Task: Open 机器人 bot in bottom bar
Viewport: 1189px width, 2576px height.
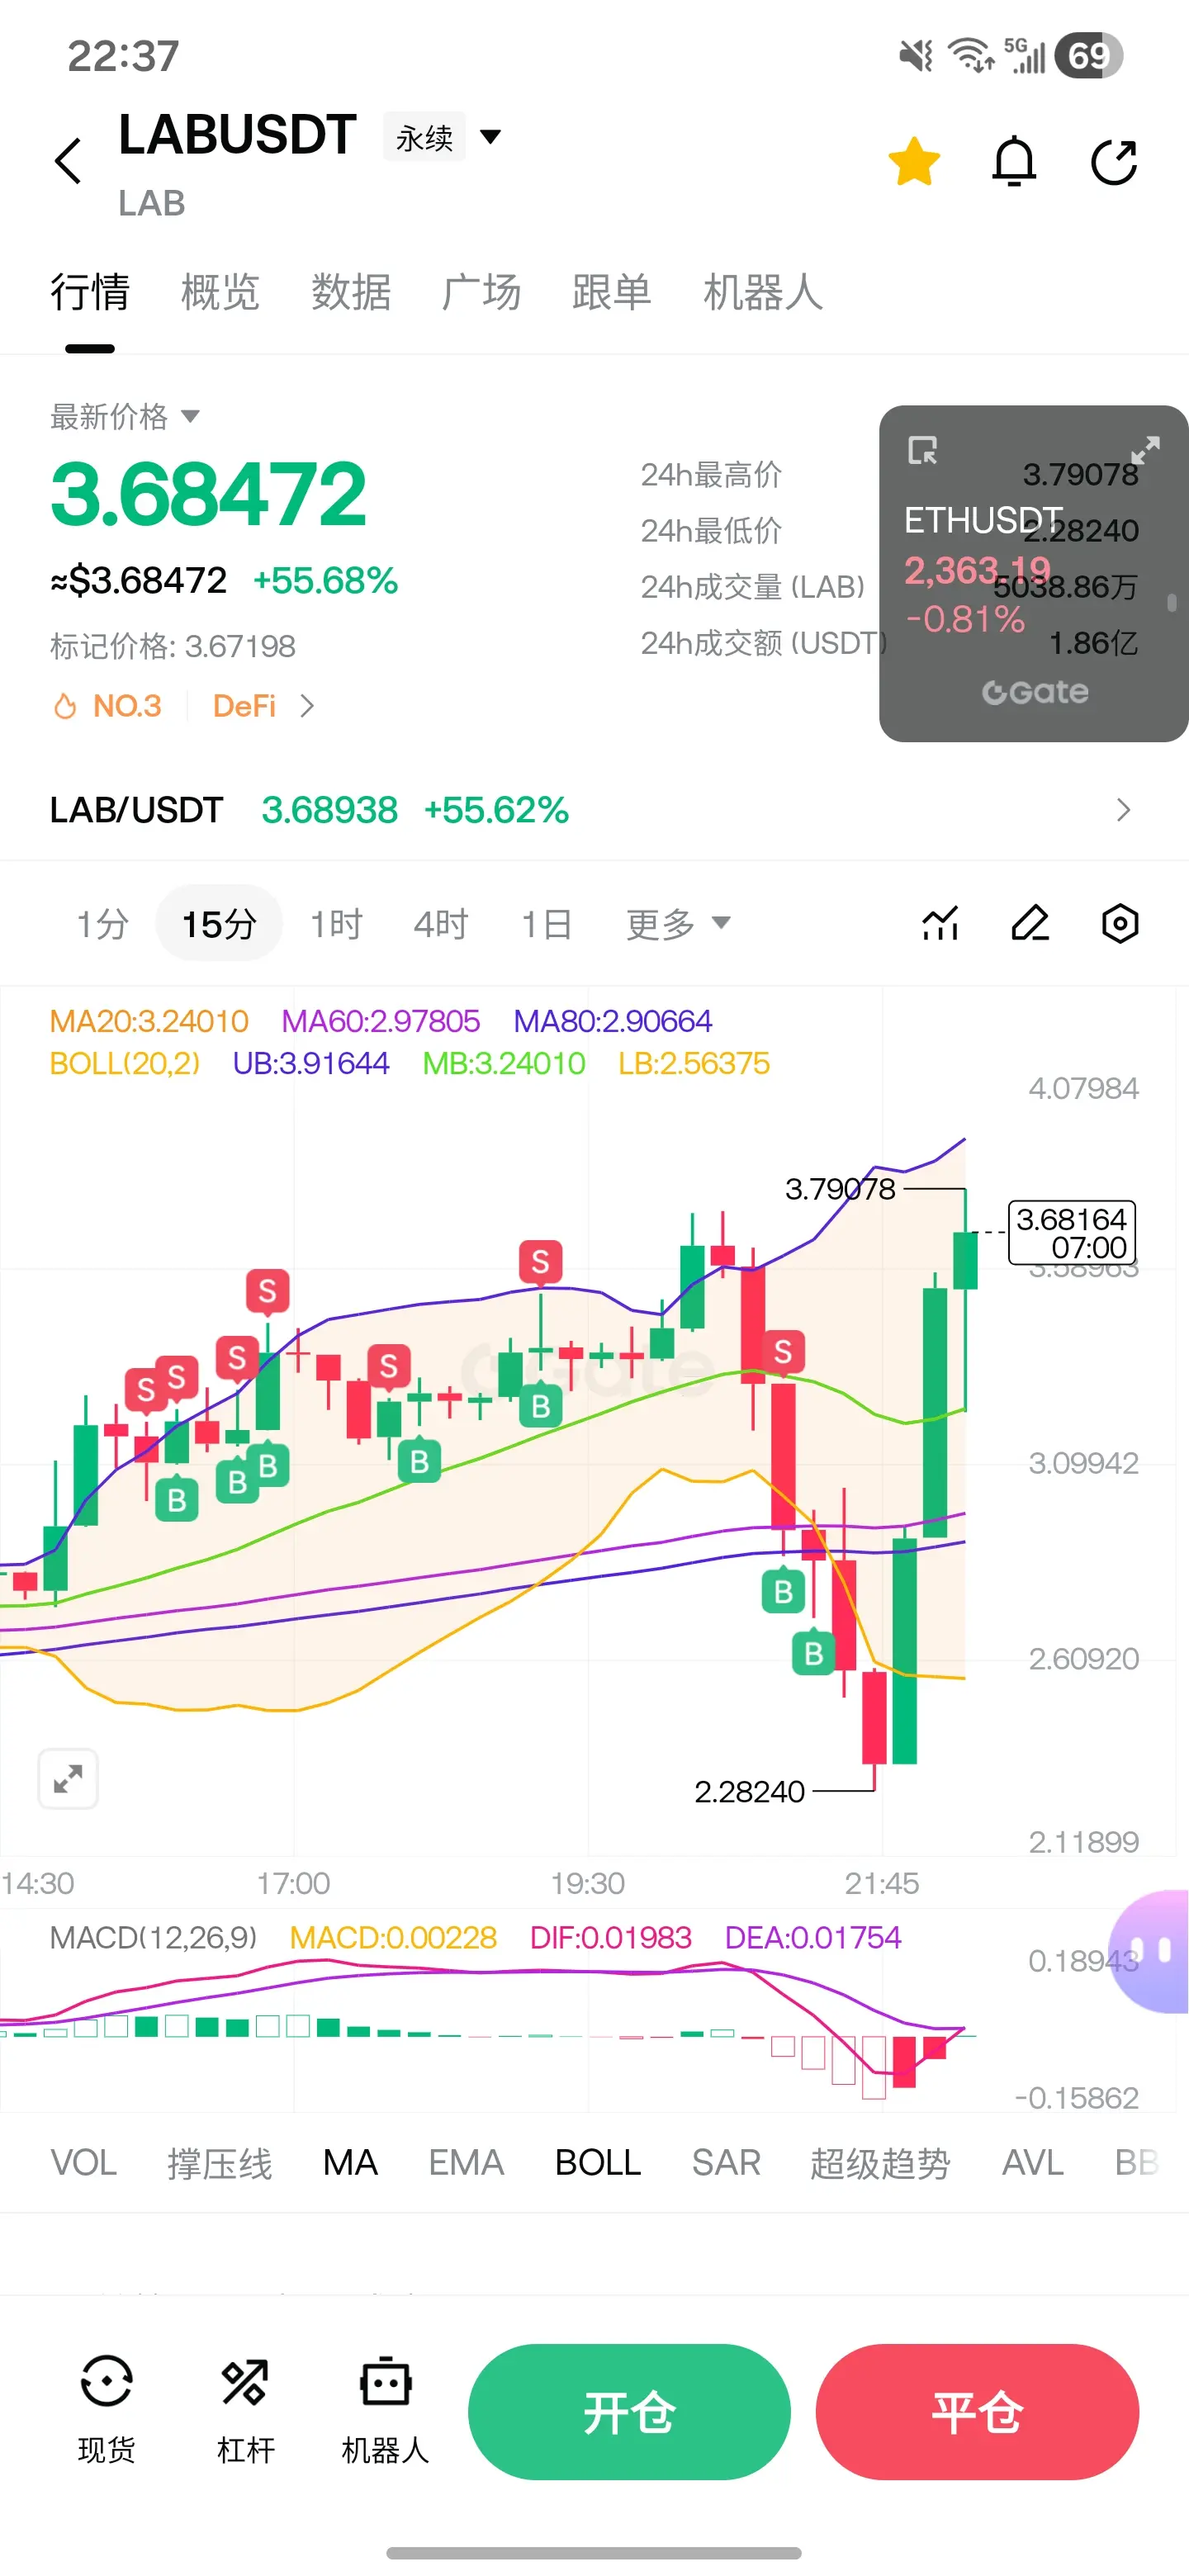Action: click(x=385, y=2410)
